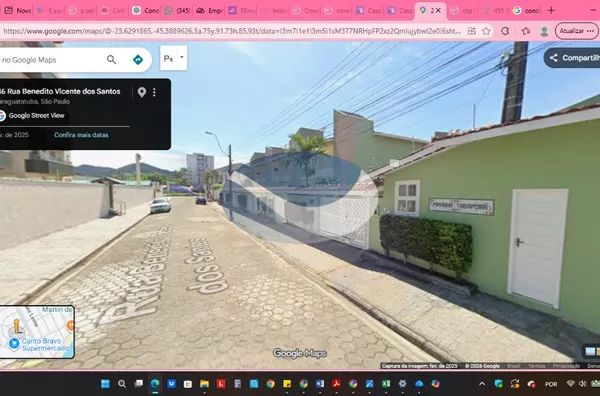This screenshot has width=600, height=396.
Task: Switch to the 'Nova' tab
Action: [x=18, y=11]
